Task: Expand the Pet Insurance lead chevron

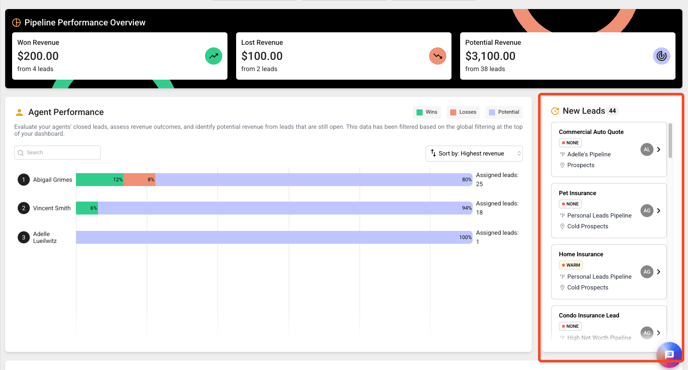Action: click(x=659, y=211)
